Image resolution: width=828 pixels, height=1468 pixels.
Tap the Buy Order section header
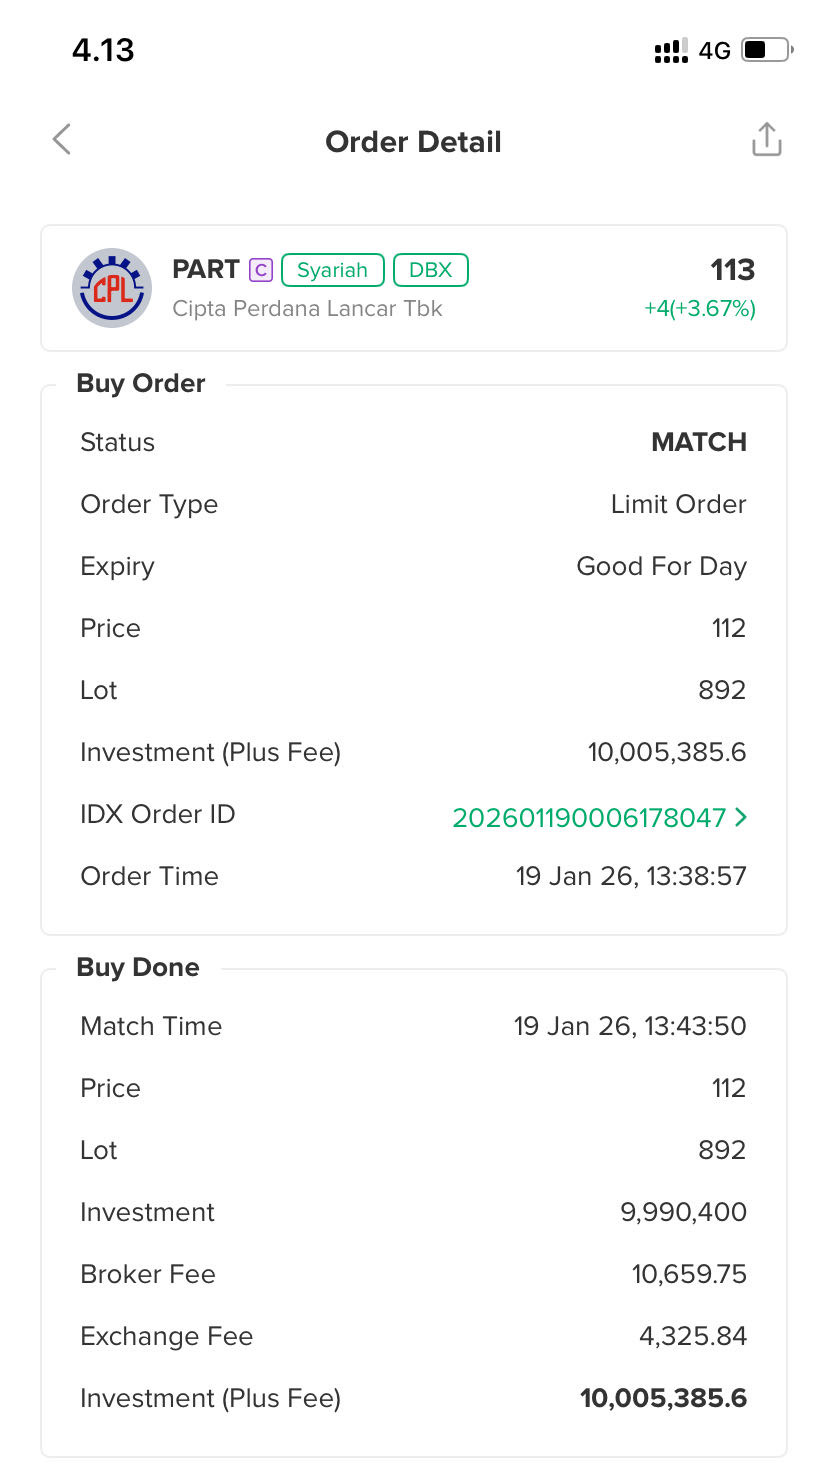point(141,384)
